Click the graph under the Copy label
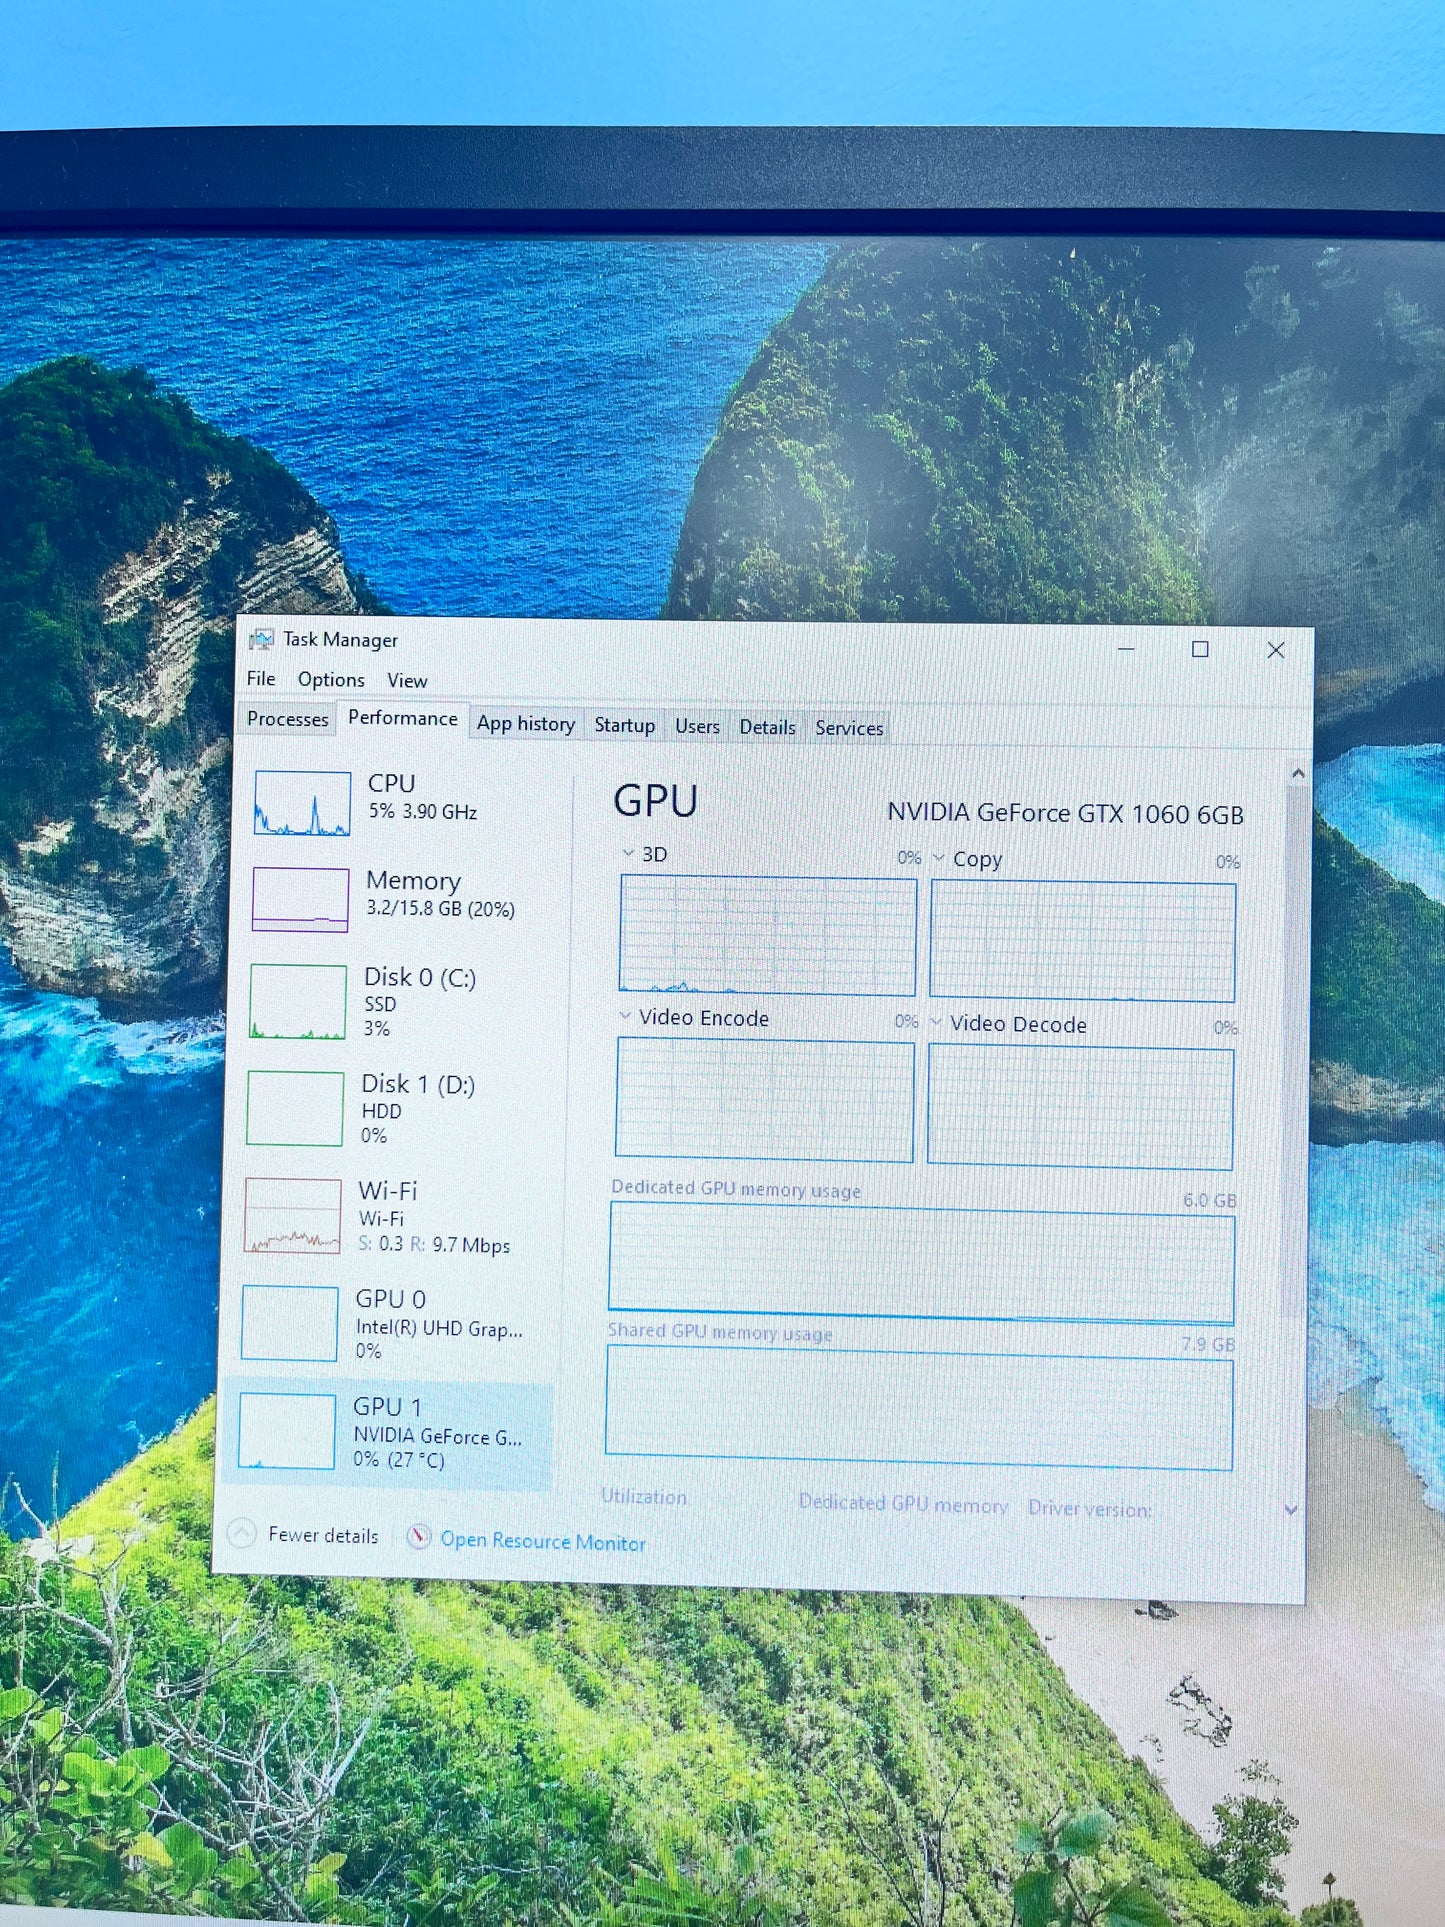 pos(1082,941)
